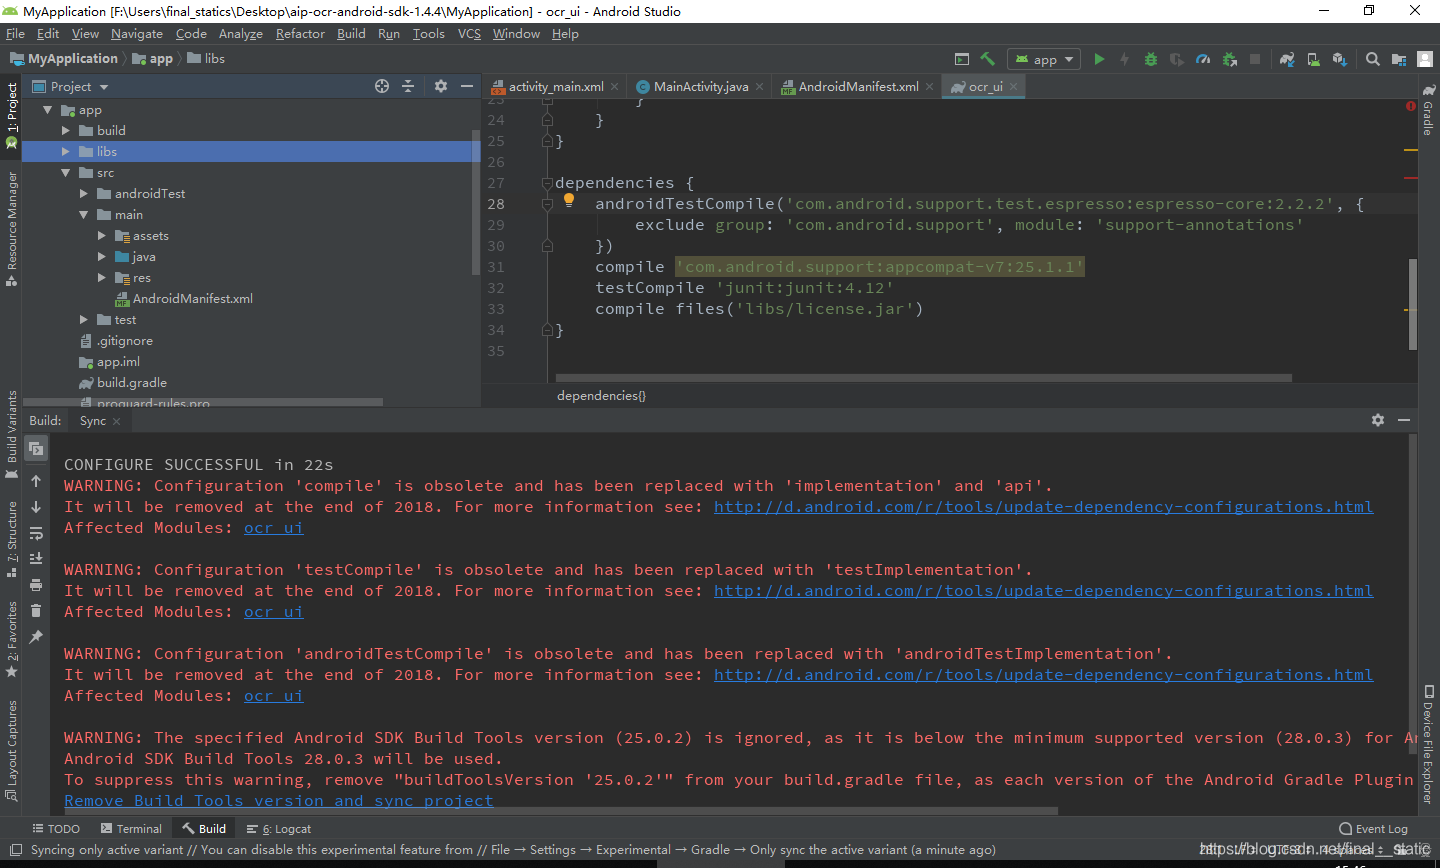Toggle soft-wrap in Build output
Viewport: 1440px width, 868px height.
click(36, 533)
